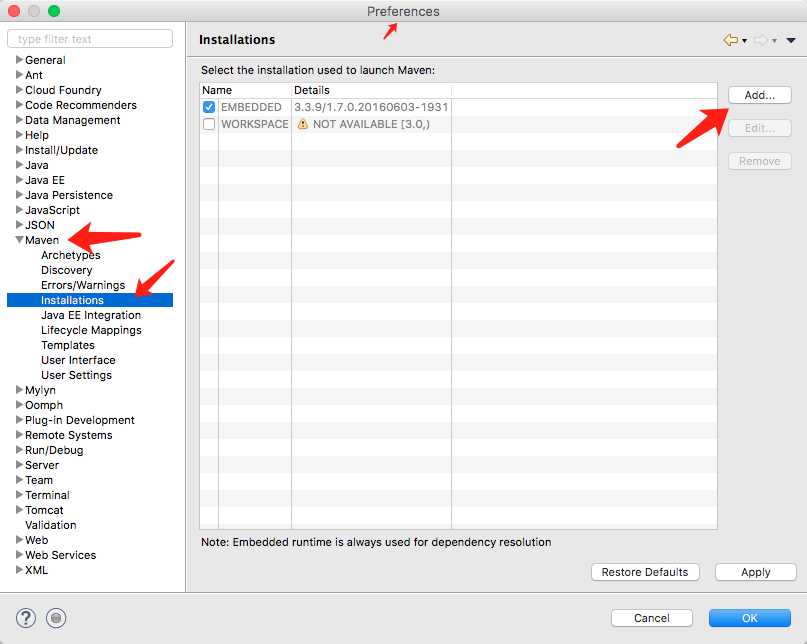
Task: Select the Java Persistence tree label
Action: pyautogui.click(x=68, y=195)
